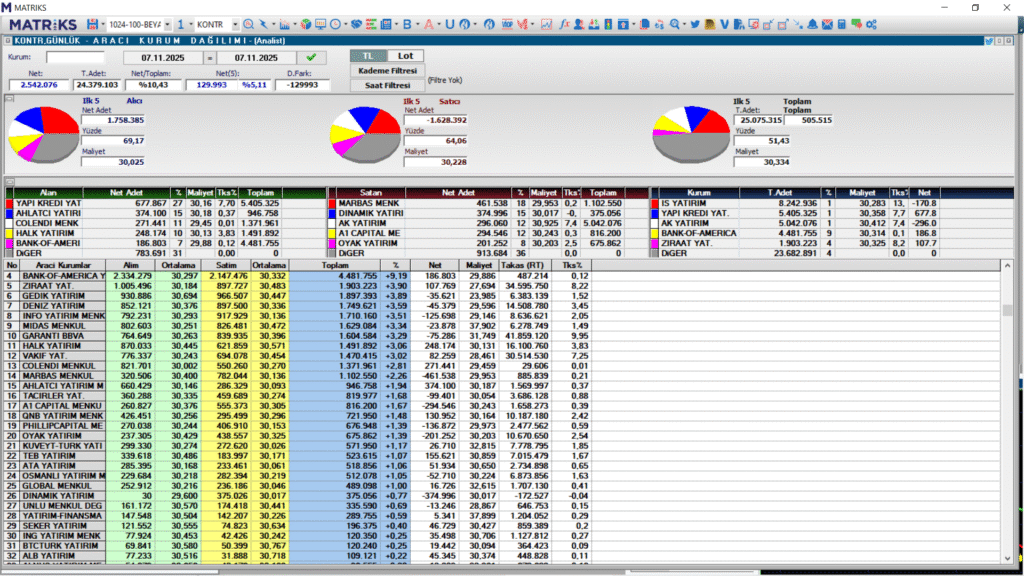Click the line chart icon in toolbar
The image size is (1024, 576).
(546, 24)
